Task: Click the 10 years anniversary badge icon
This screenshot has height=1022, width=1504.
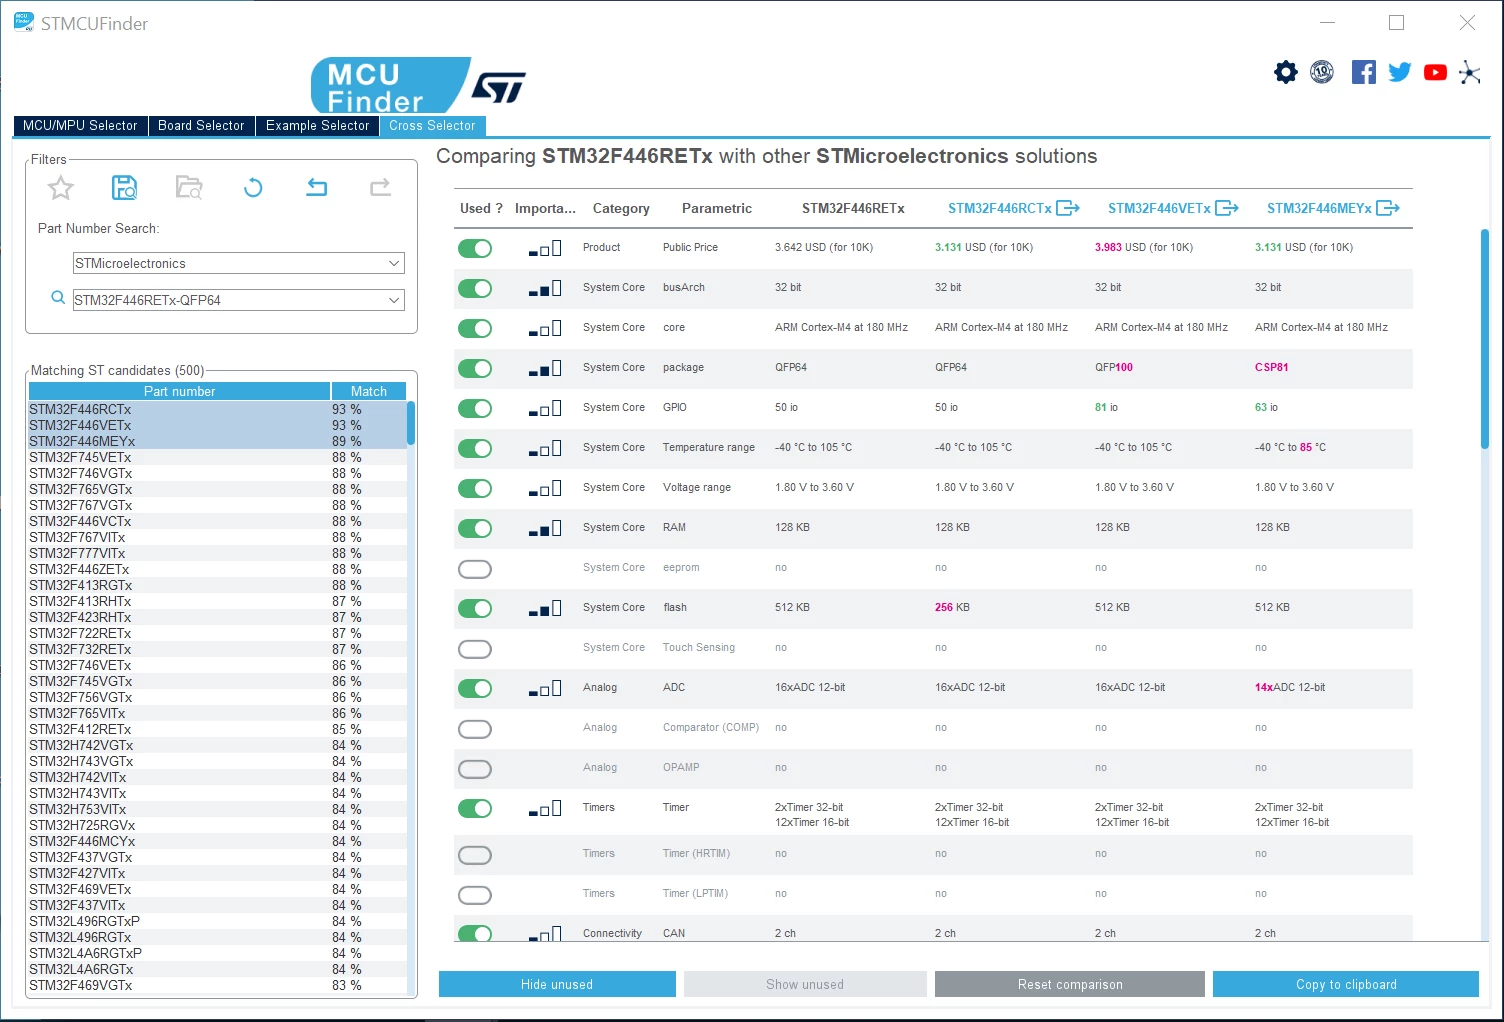Action: 1322,72
